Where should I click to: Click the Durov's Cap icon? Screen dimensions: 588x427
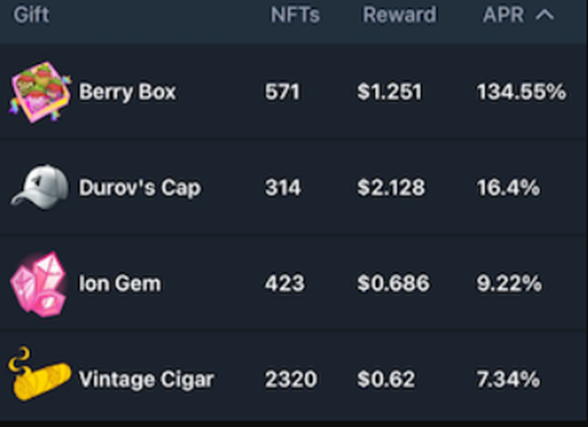40,187
